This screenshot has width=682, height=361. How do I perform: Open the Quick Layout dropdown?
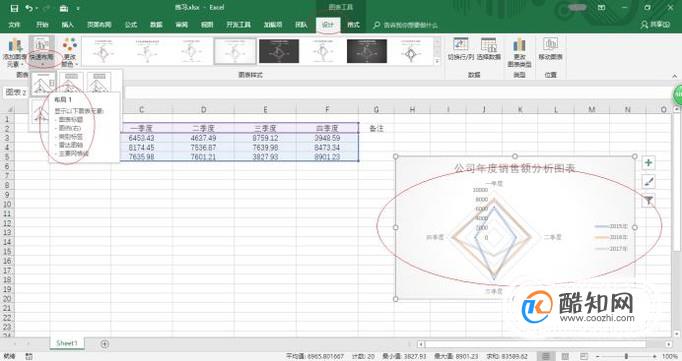[x=41, y=52]
